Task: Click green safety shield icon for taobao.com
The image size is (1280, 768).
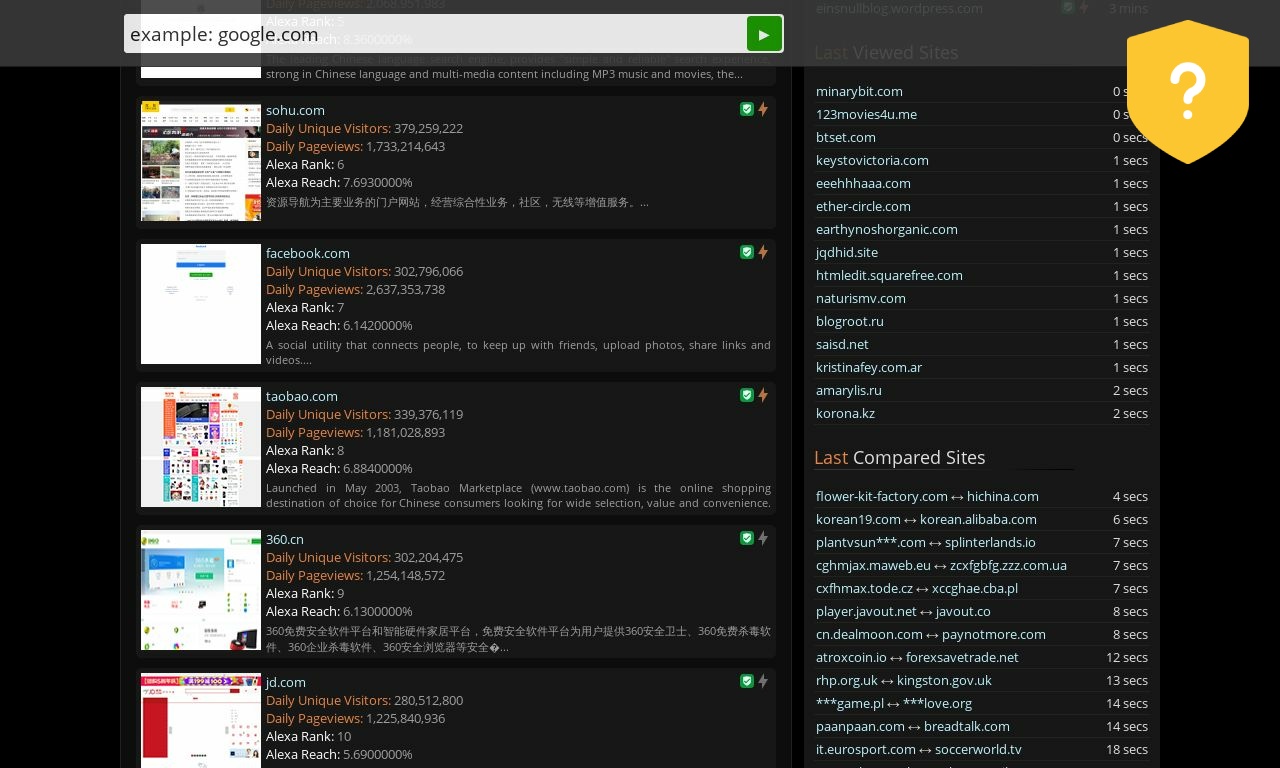Action: (x=747, y=395)
